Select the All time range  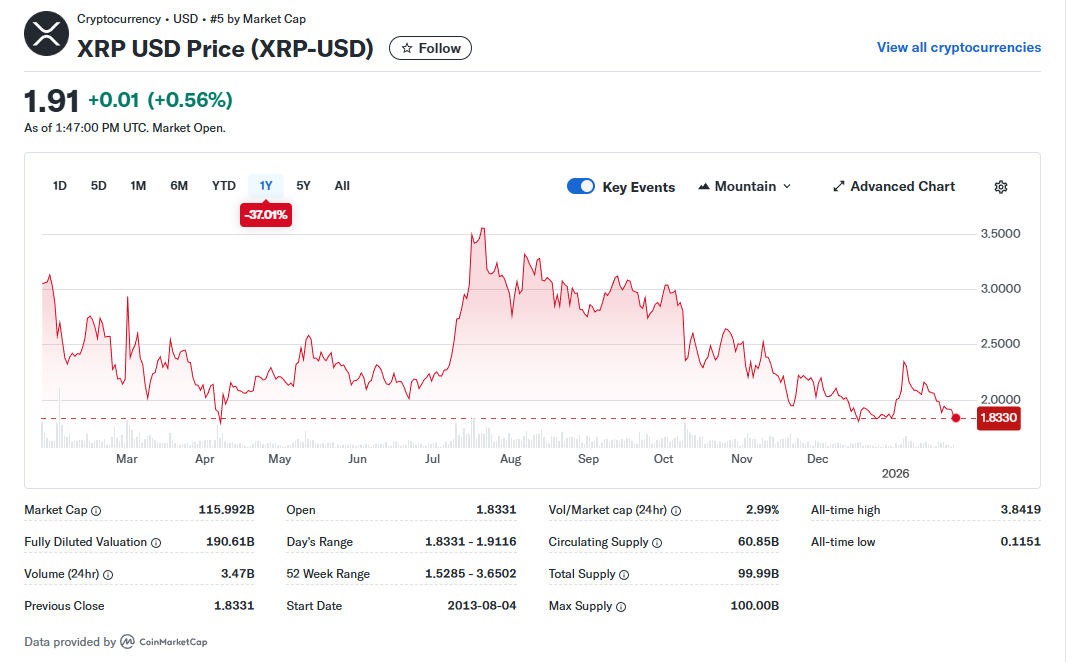(x=342, y=186)
